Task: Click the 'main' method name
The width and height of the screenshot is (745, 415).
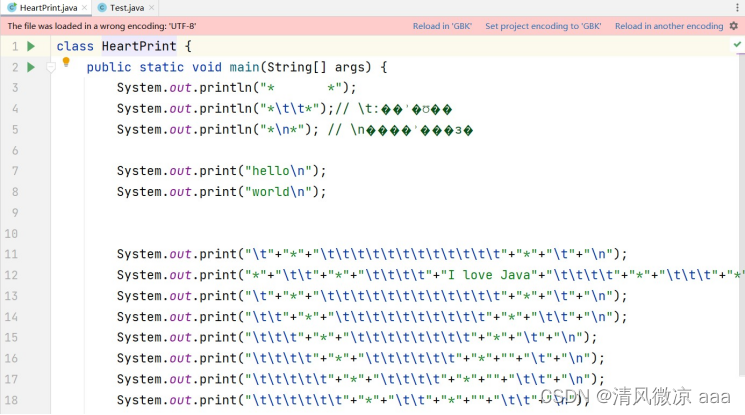Action: [244, 67]
